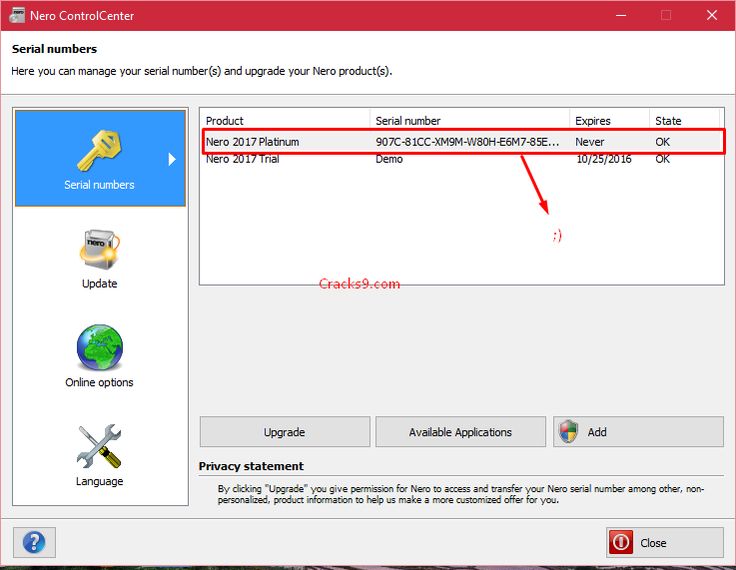Screen dimensions: 736x570
Task: Select the Language tools icon
Action: [100, 446]
